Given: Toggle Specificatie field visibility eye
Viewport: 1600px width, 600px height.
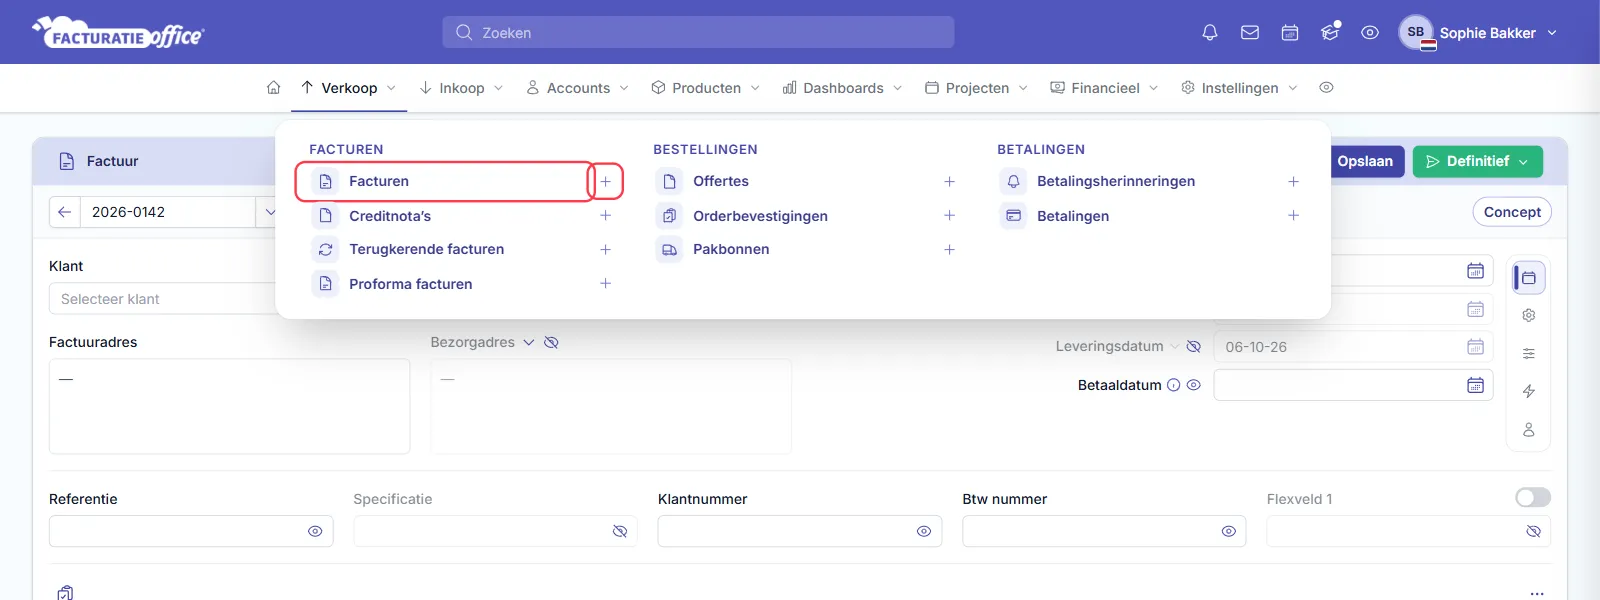Looking at the screenshot, I should click(620, 531).
